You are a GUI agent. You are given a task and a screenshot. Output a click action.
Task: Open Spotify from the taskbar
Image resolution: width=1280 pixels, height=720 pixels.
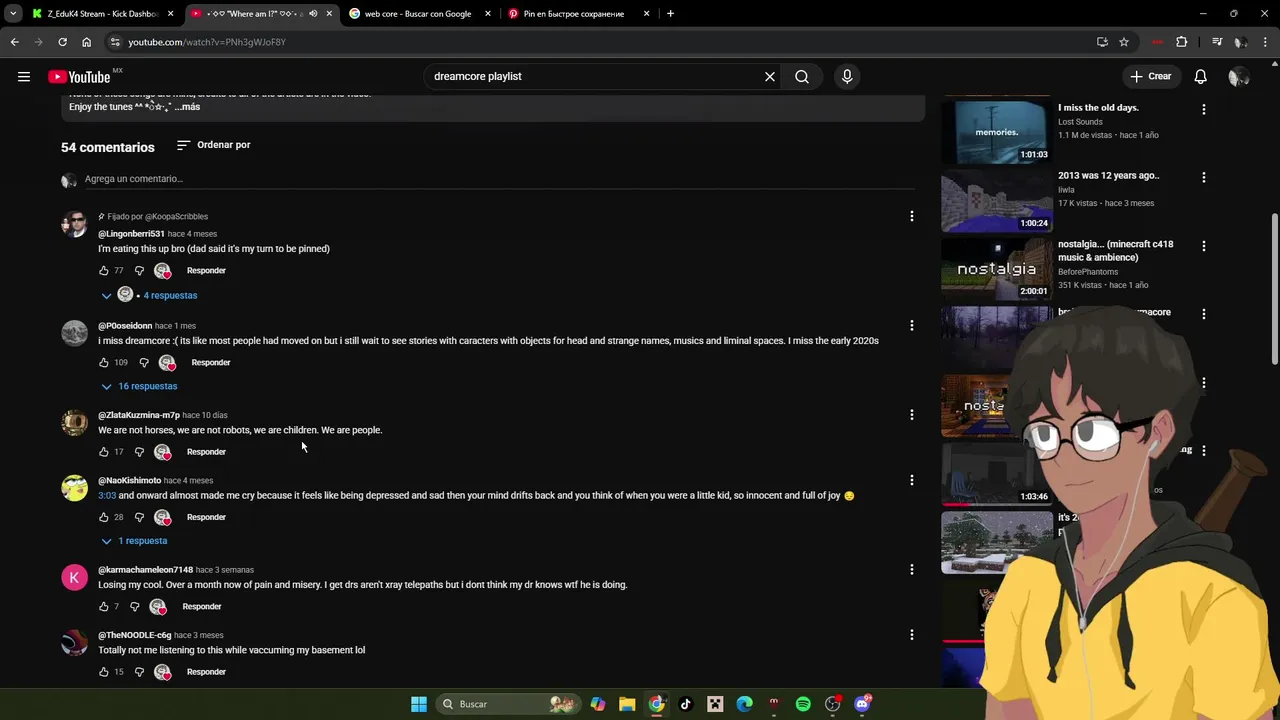803,704
